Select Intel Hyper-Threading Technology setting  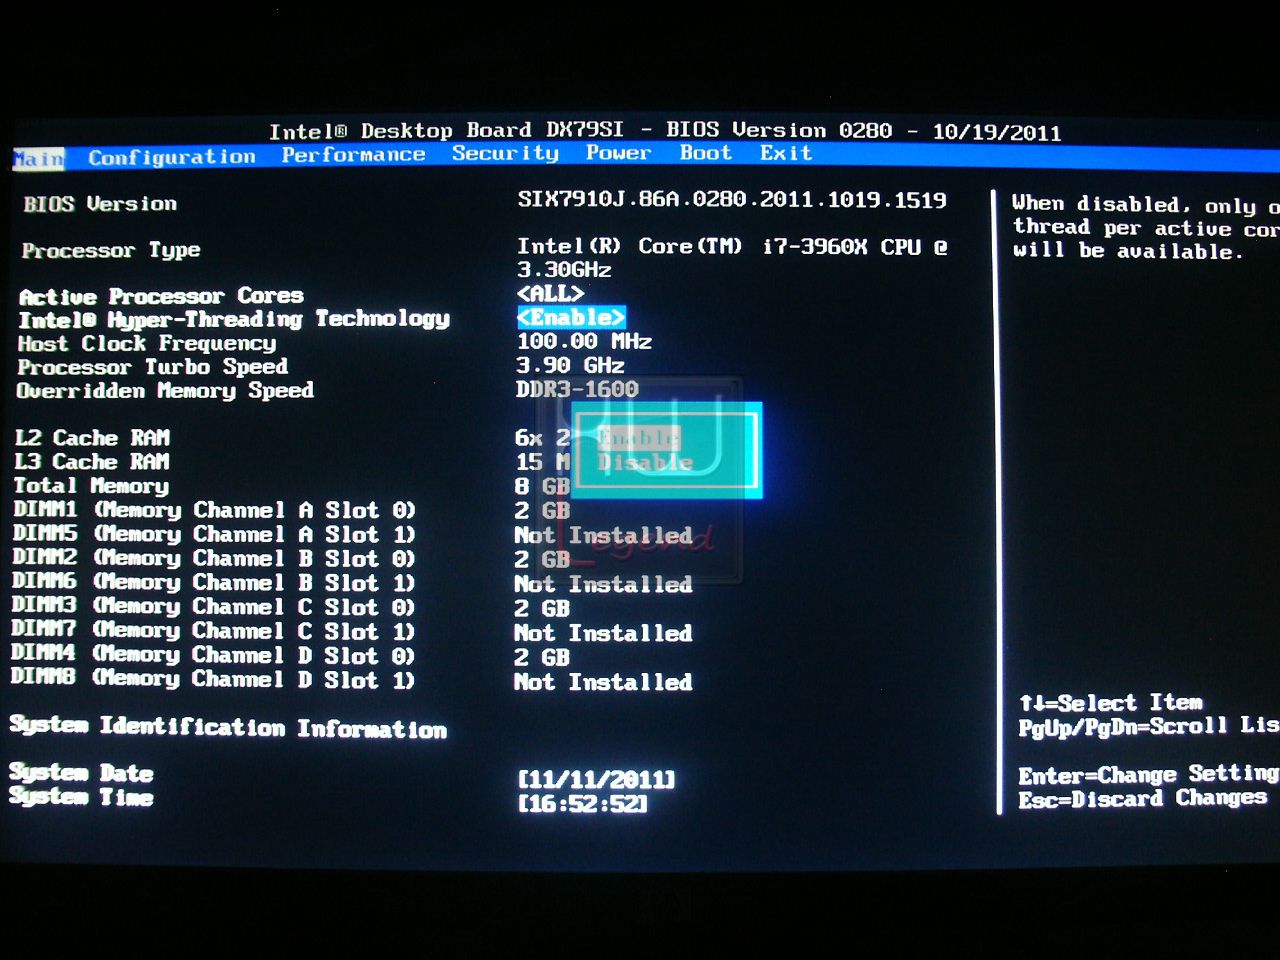pyautogui.click(x=234, y=319)
